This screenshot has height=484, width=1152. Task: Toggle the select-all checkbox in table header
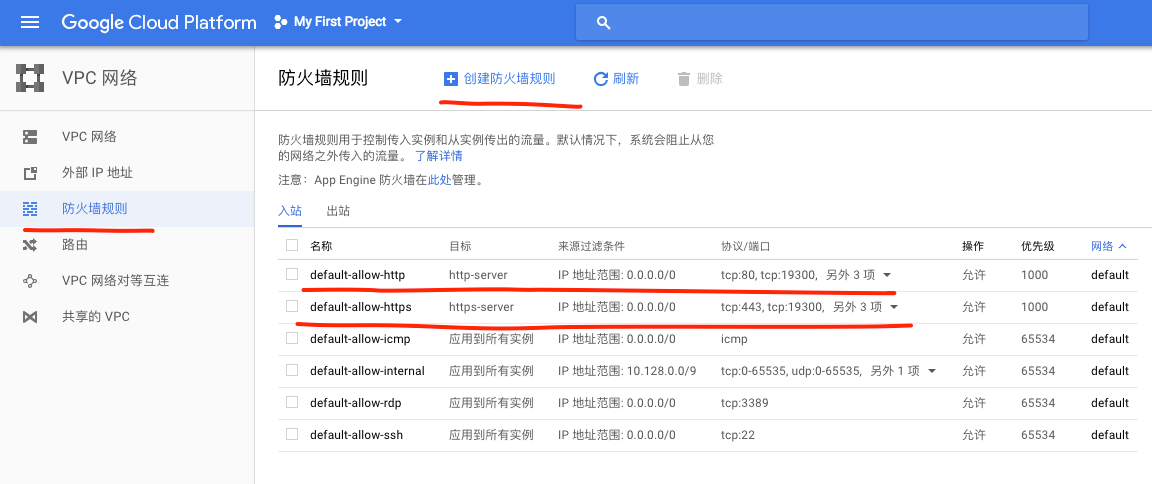click(x=292, y=245)
